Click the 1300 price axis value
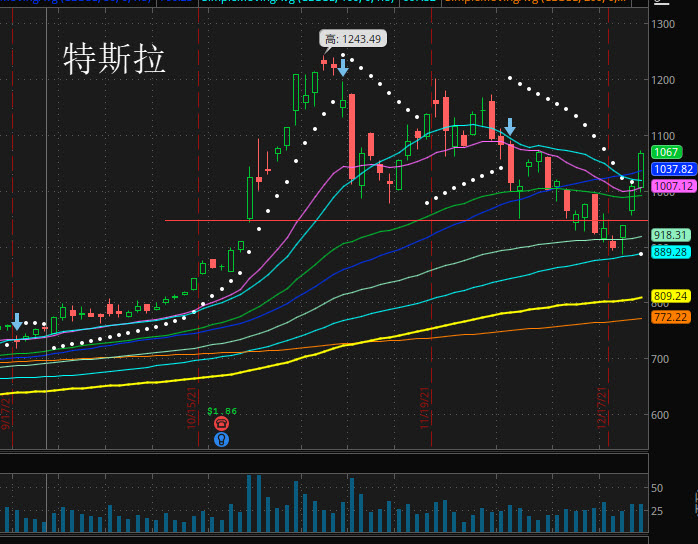 pyautogui.click(x=663, y=24)
